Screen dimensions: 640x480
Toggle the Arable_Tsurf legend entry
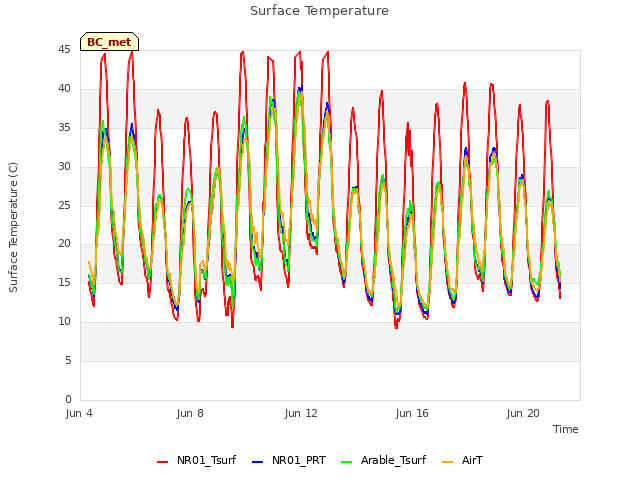tap(384, 460)
